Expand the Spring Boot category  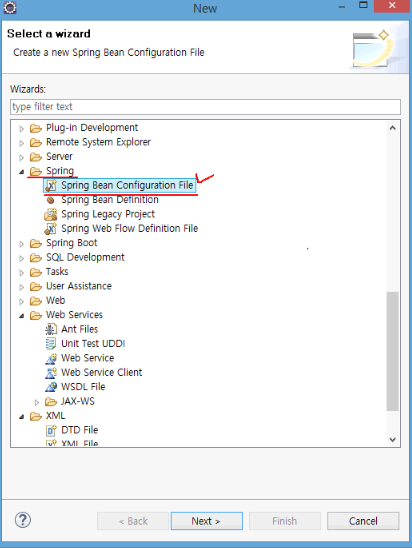pos(22,244)
